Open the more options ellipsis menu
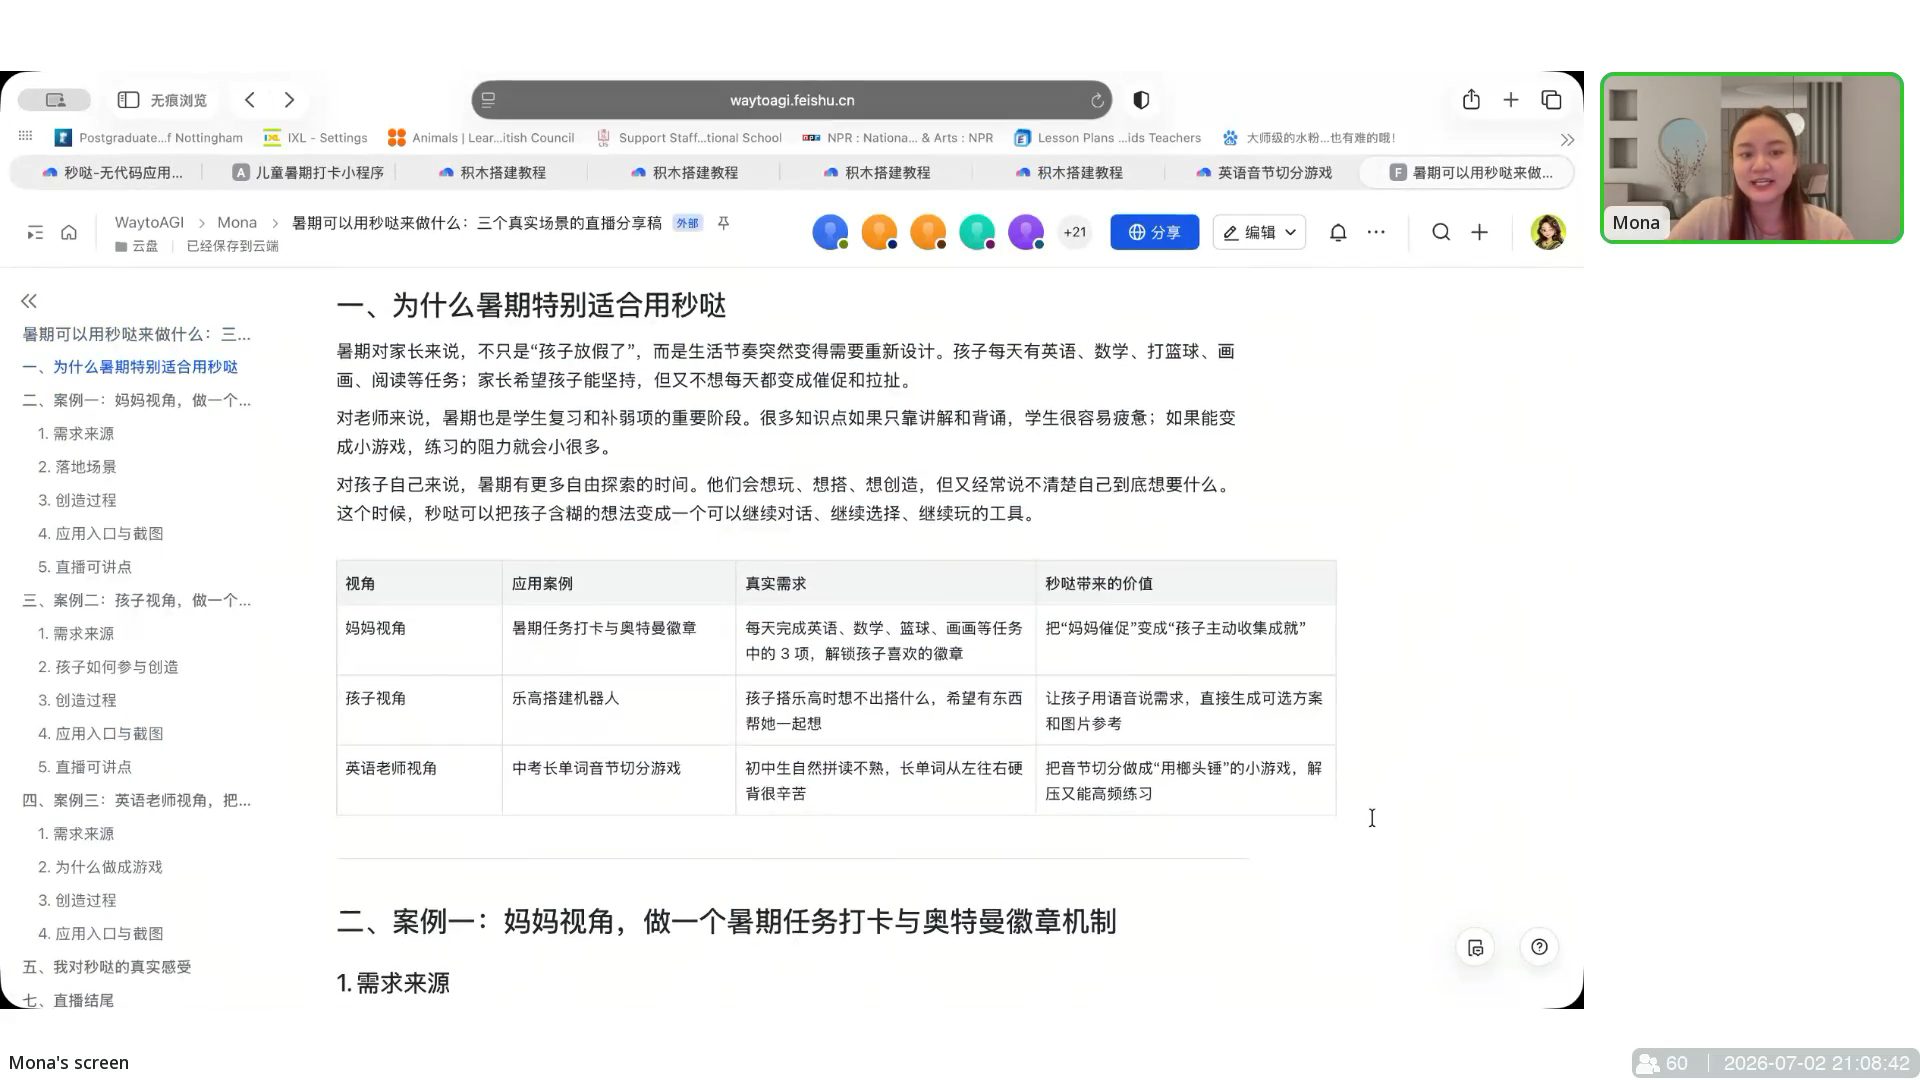Image resolution: width=1920 pixels, height=1080 pixels. [1377, 232]
